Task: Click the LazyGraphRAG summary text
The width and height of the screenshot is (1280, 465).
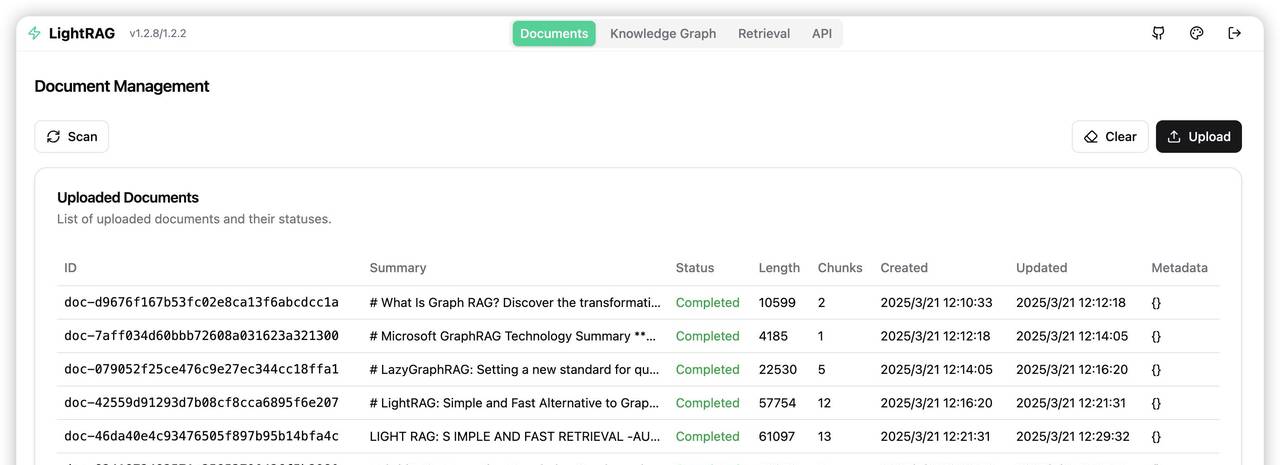Action: (515, 369)
